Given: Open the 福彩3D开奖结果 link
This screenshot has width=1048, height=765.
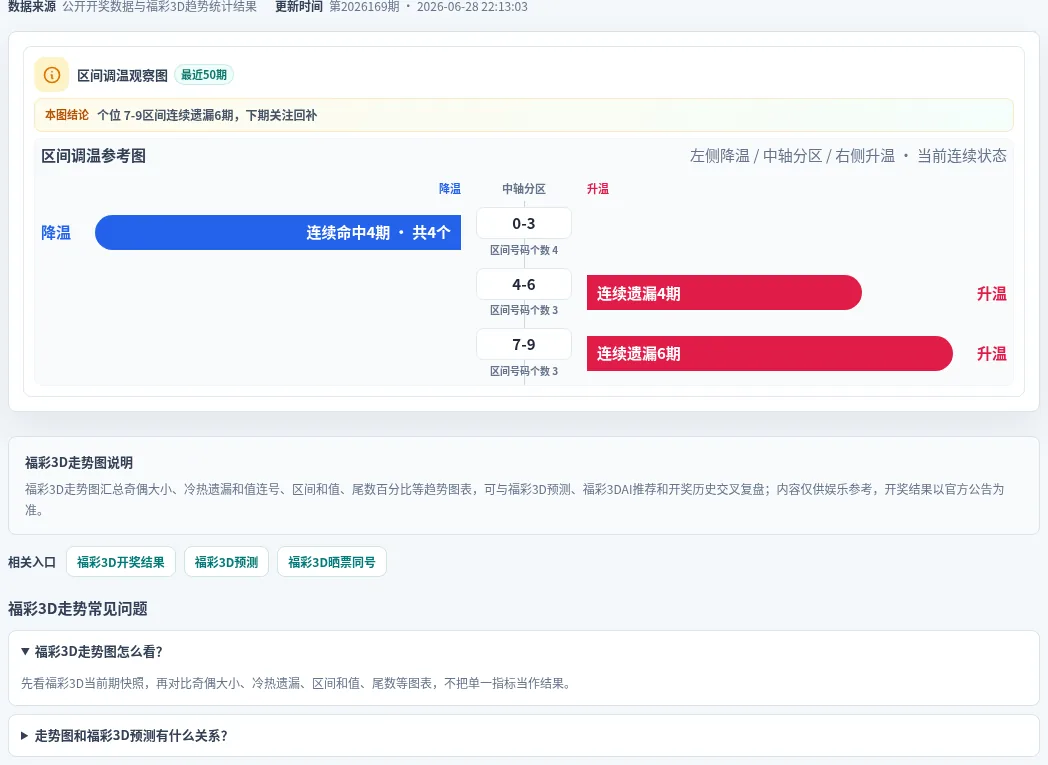Looking at the screenshot, I should click(121, 562).
